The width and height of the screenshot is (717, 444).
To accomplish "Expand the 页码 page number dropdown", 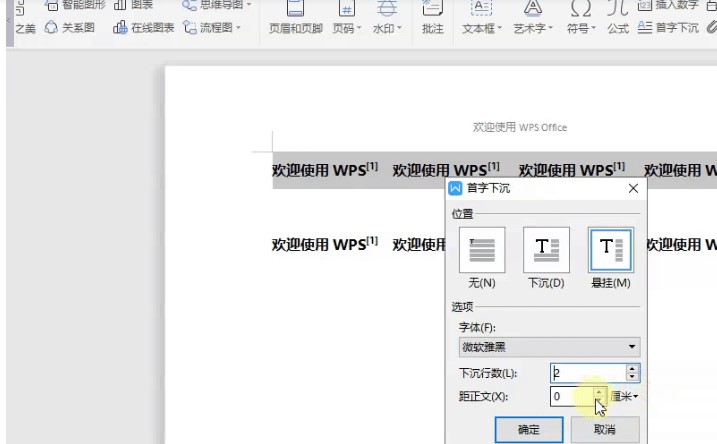I will pos(347,28).
